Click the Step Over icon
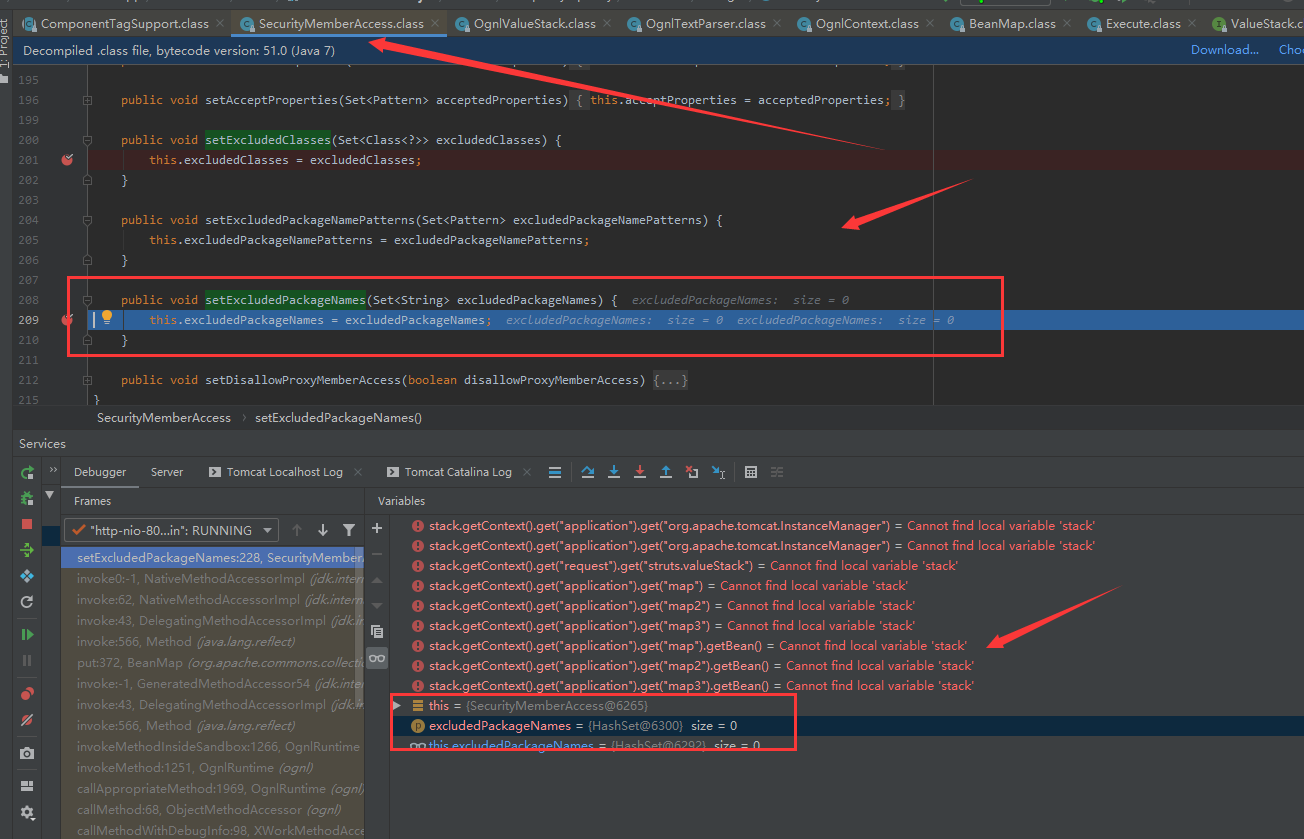The height and width of the screenshot is (839, 1304). pos(588,472)
